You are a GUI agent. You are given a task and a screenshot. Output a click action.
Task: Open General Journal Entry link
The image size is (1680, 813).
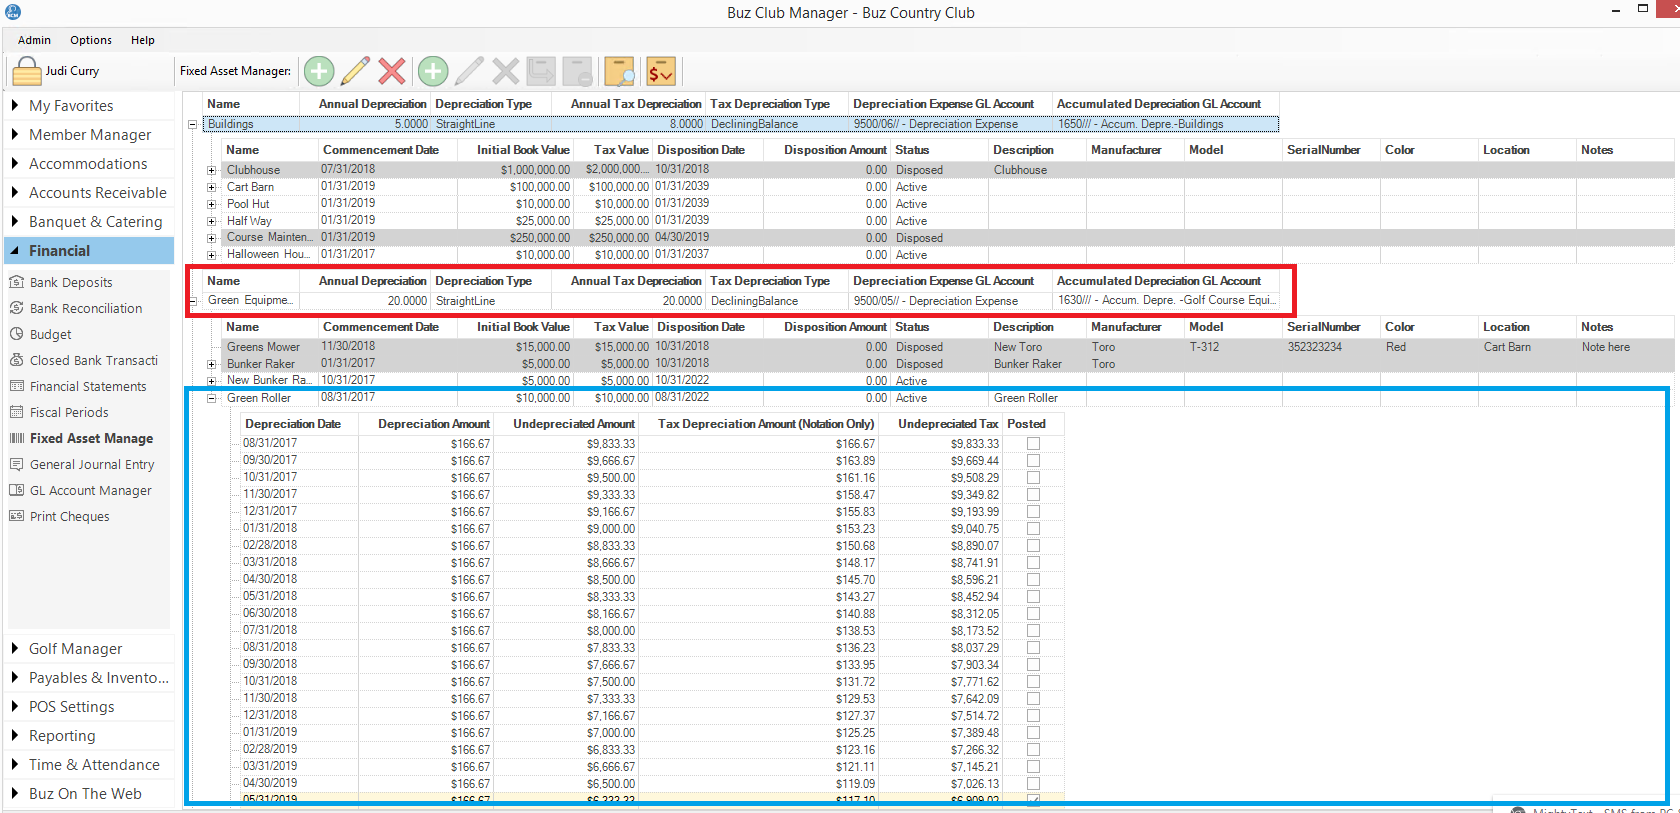point(92,465)
